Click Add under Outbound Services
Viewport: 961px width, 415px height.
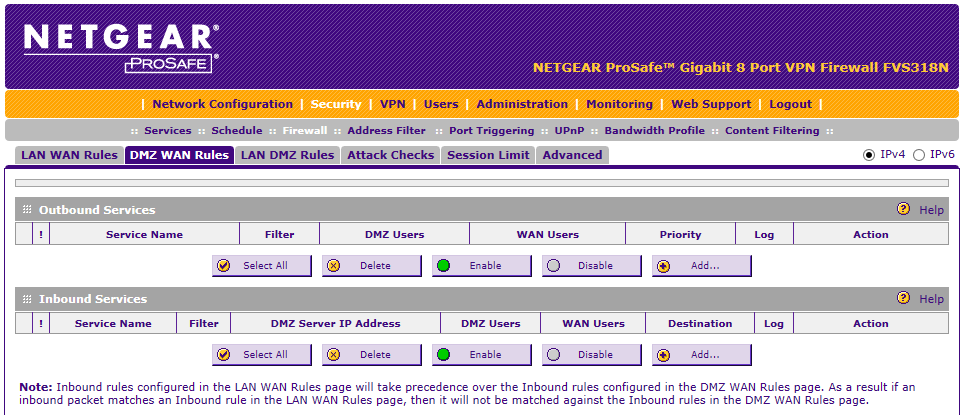point(701,265)
